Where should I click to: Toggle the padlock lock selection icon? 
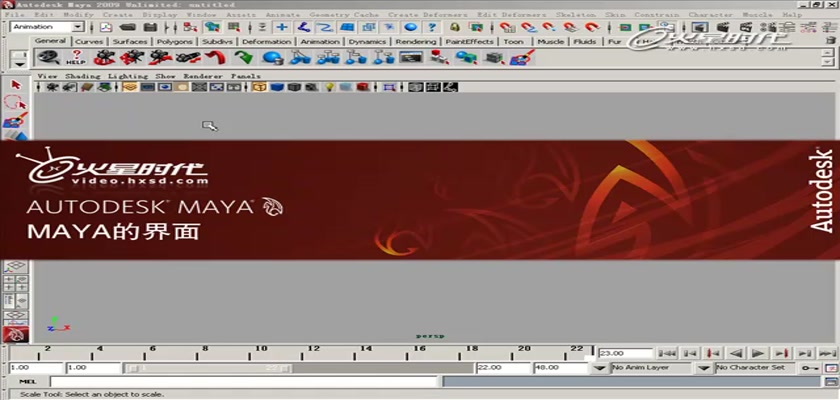click(455, 27)
